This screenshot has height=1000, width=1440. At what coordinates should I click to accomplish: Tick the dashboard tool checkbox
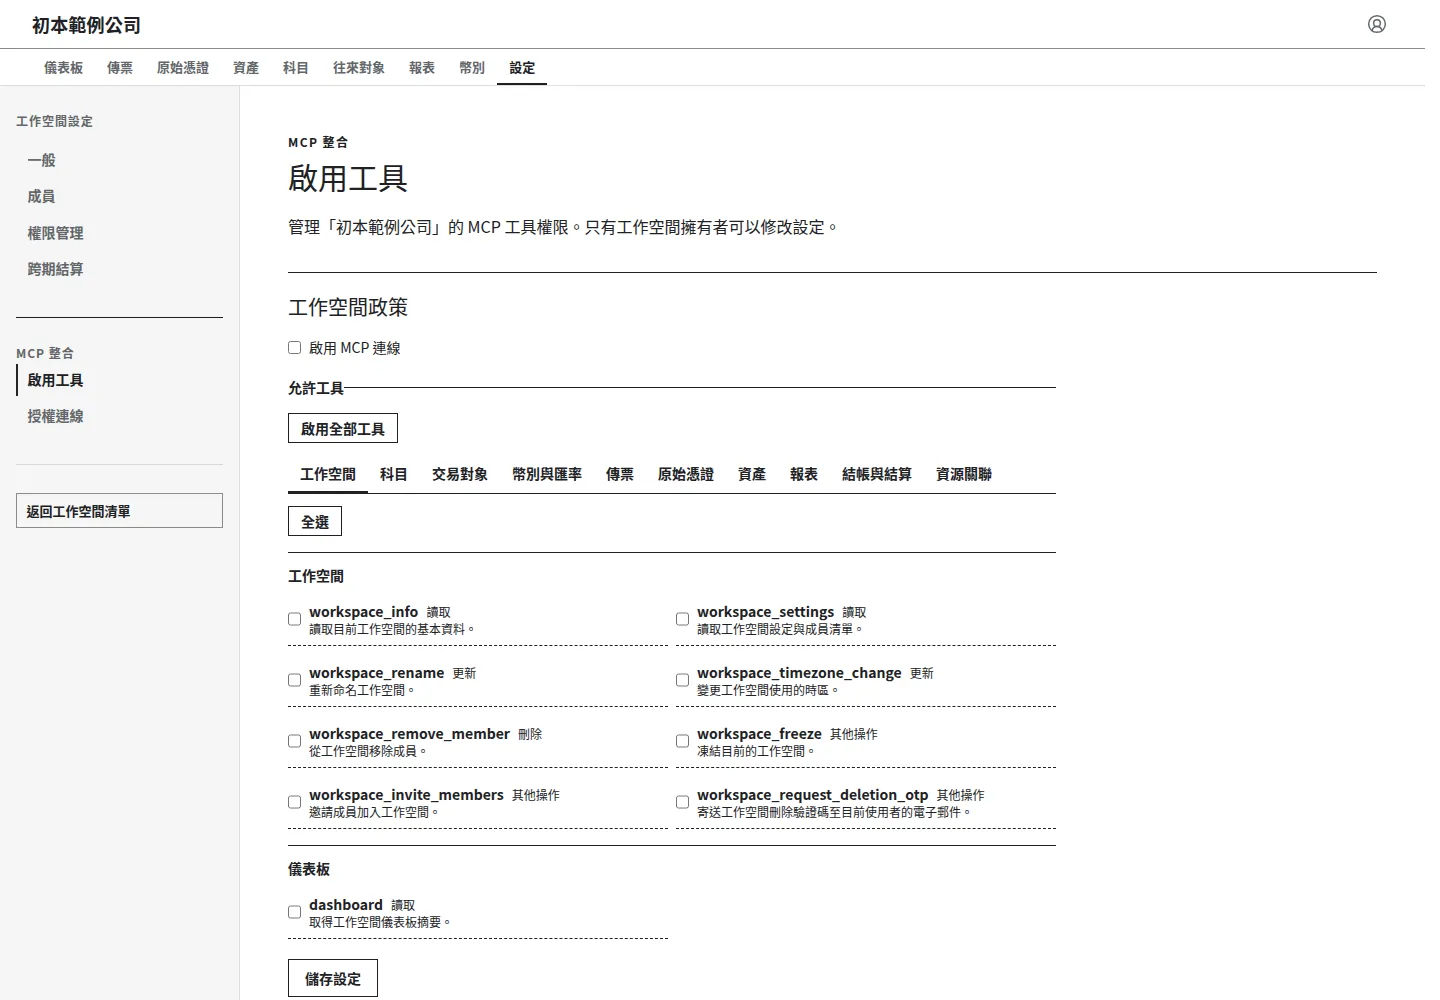[294, 912]
